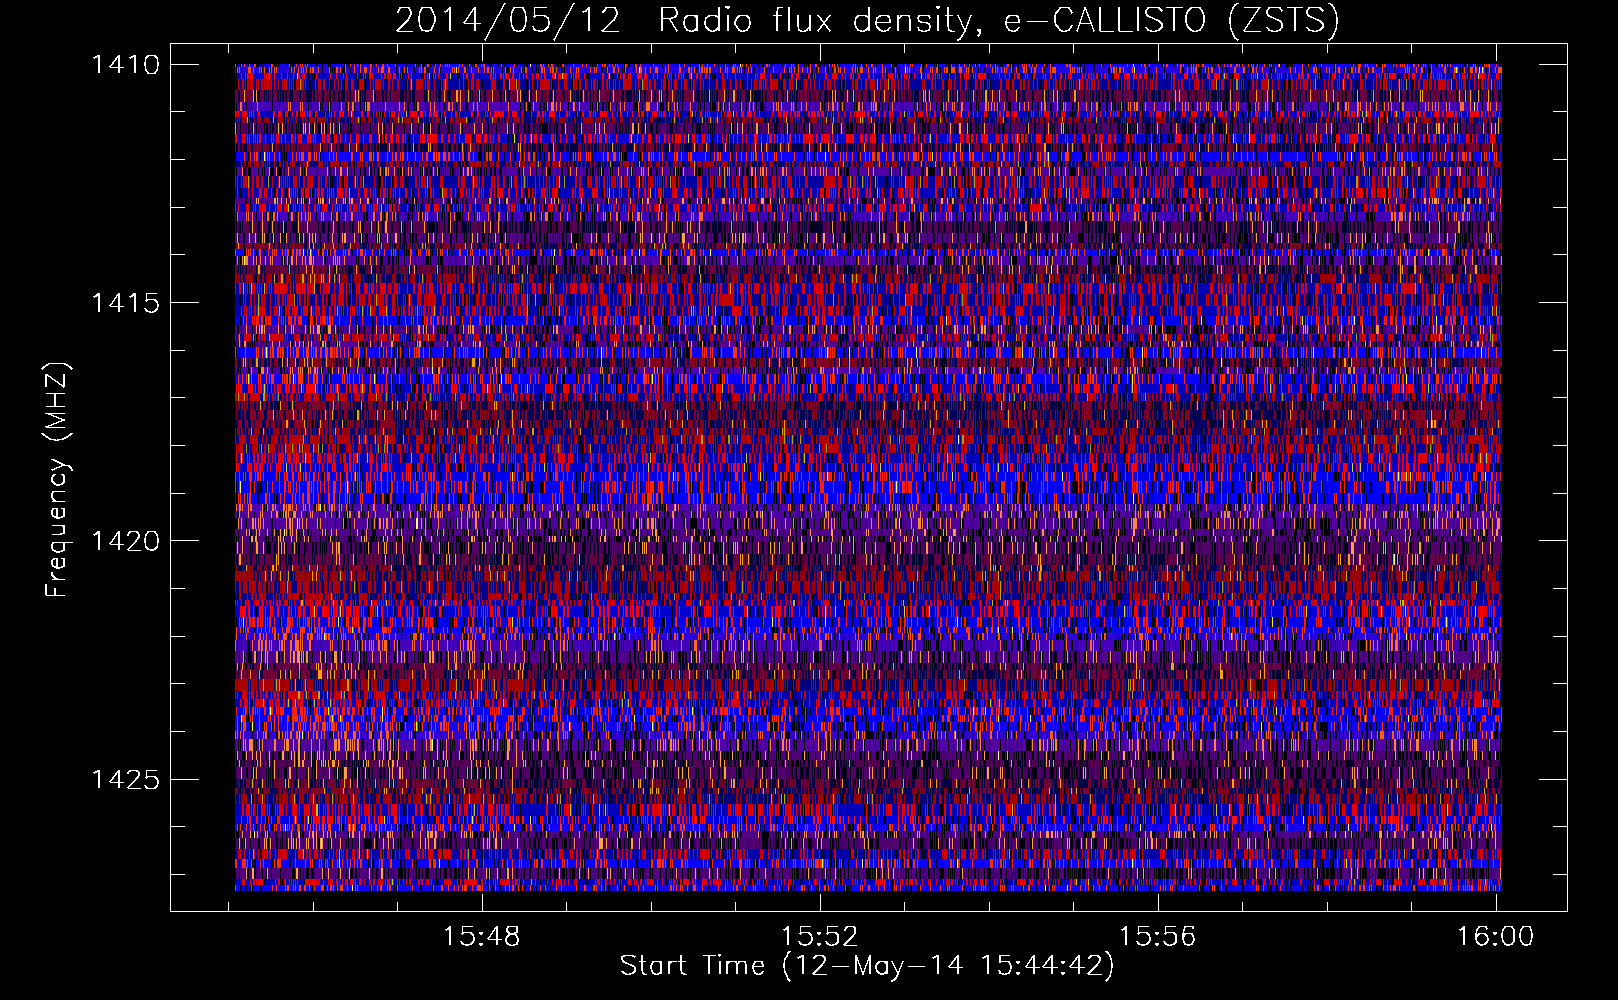Click the '15:52' time axis label

[820, 937]
